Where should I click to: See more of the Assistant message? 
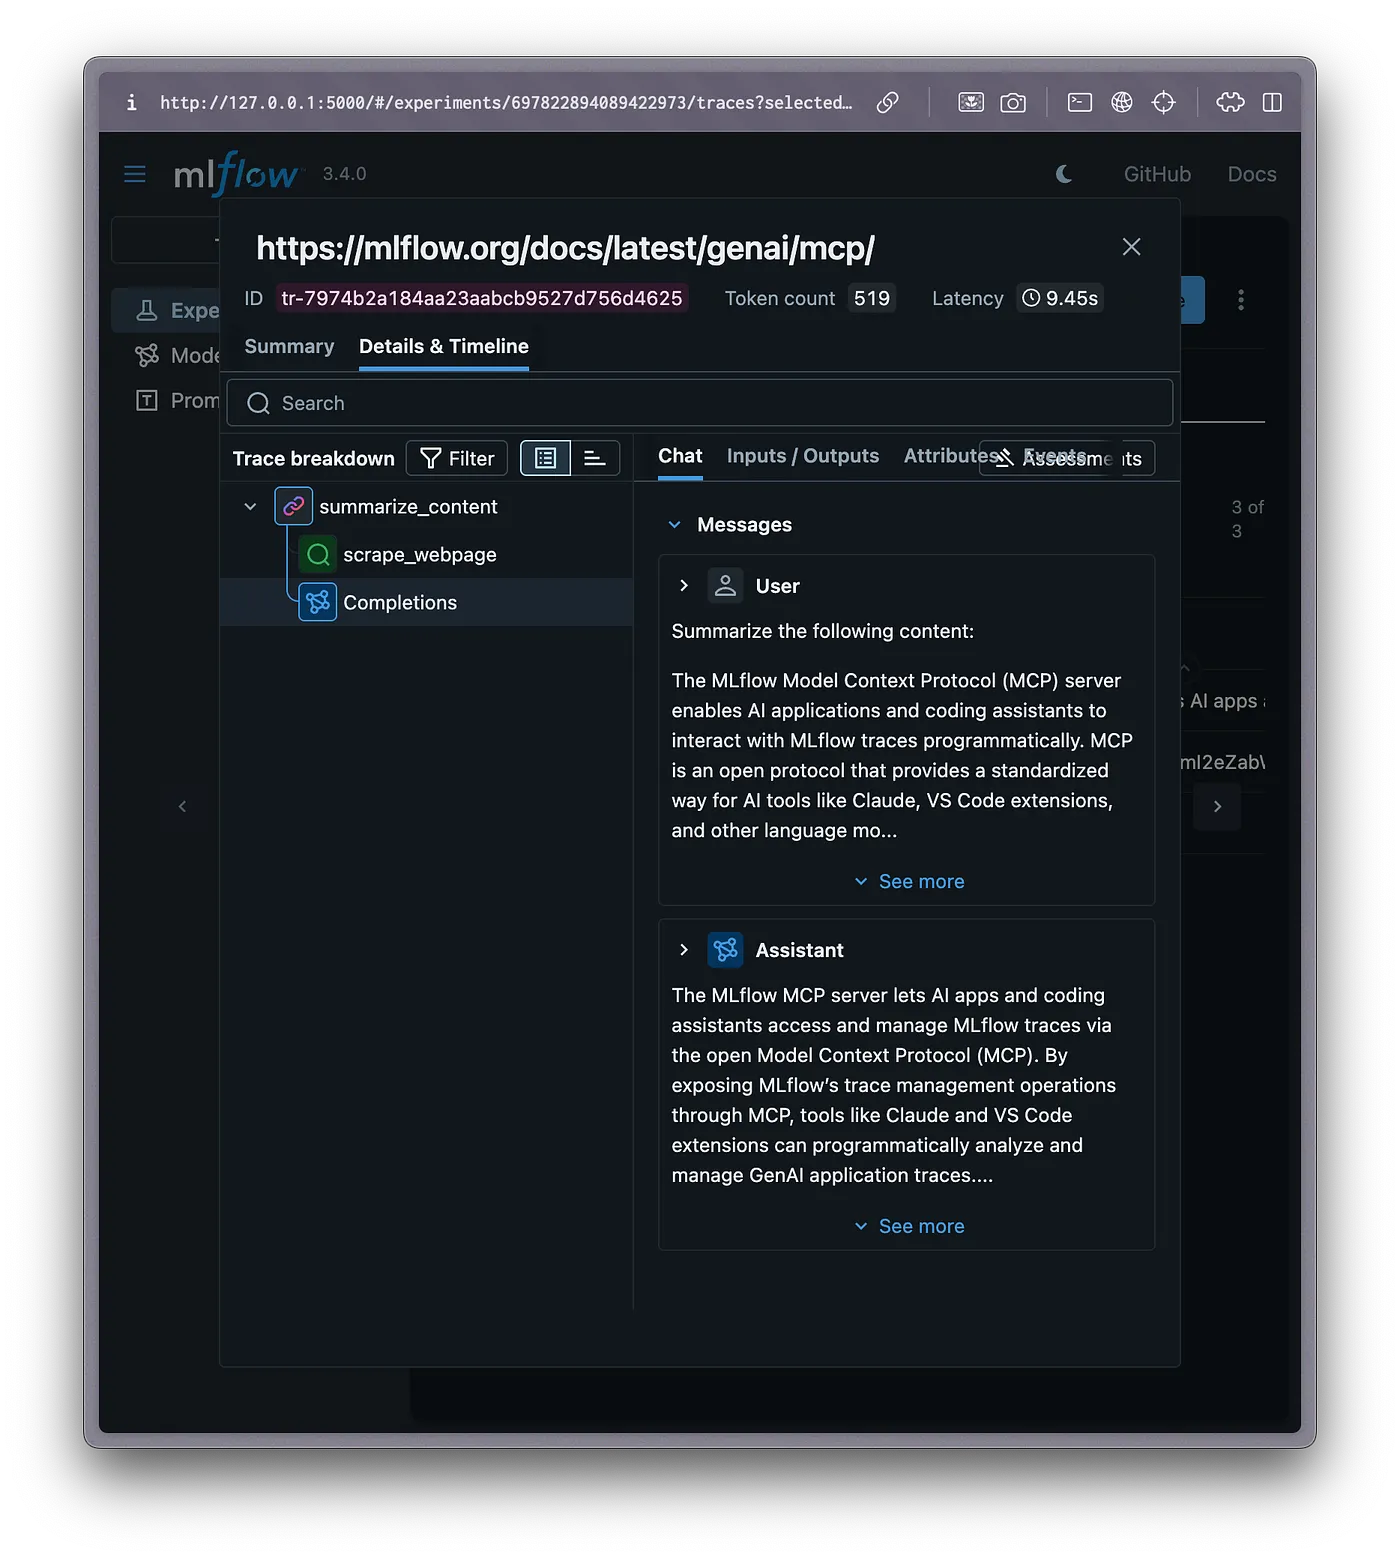[909, 1227]
